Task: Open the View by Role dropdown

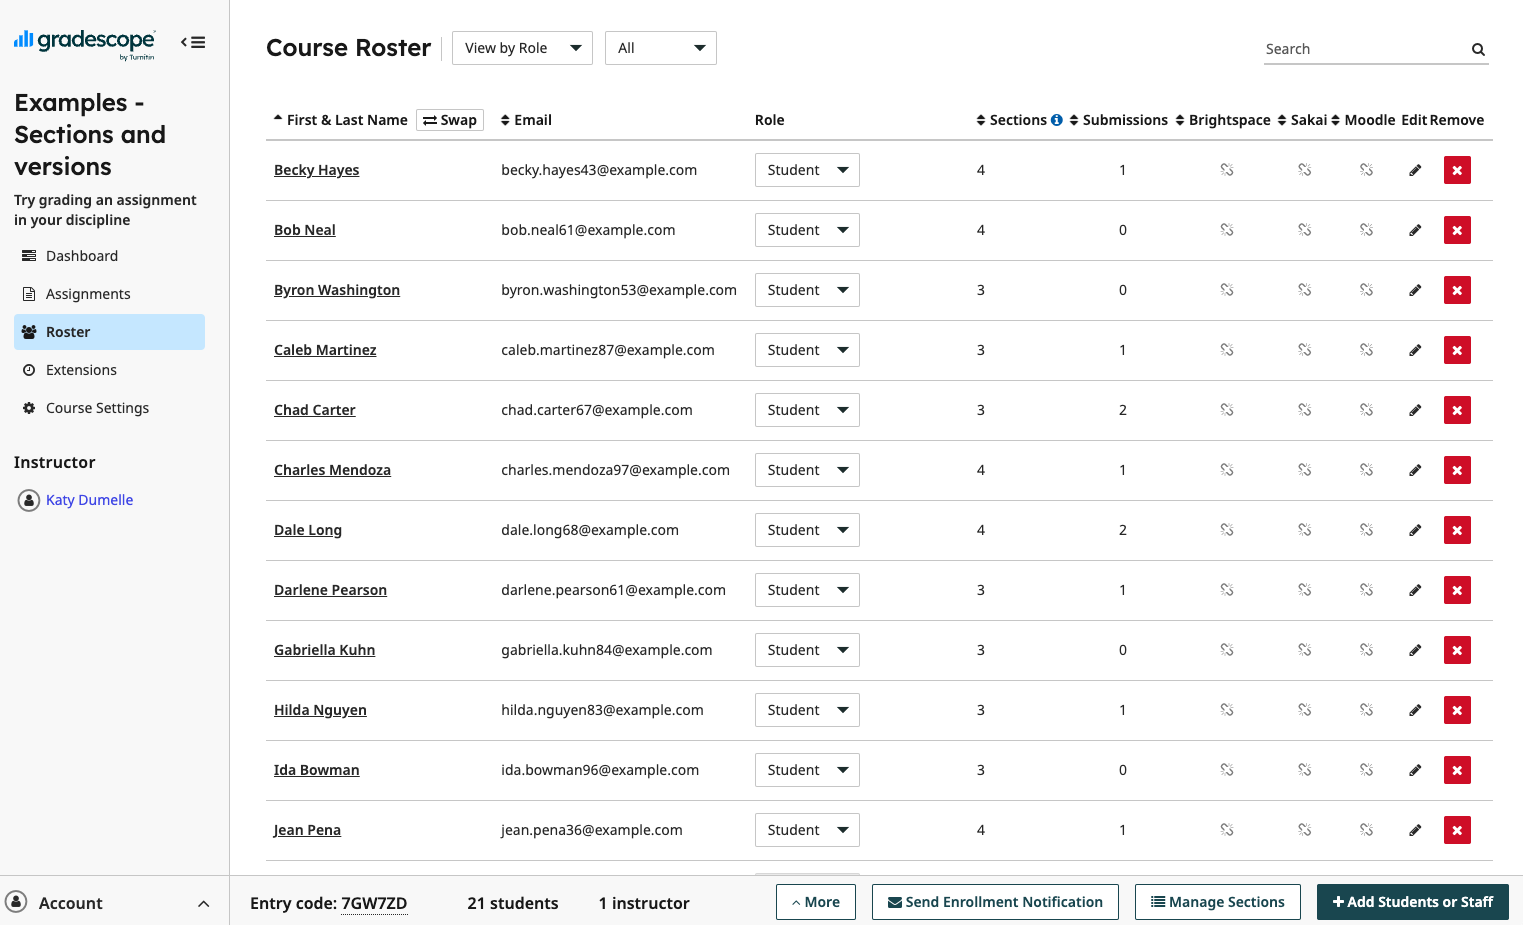Action: point(522,47)
